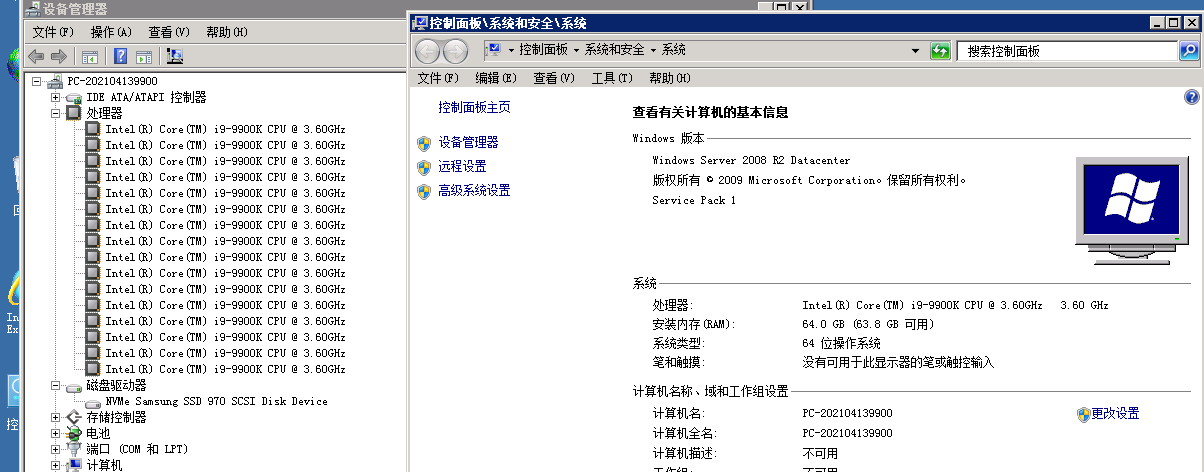
Task: Open the 编辑(E) menu in Control Panel
Action: click(496, 78)
